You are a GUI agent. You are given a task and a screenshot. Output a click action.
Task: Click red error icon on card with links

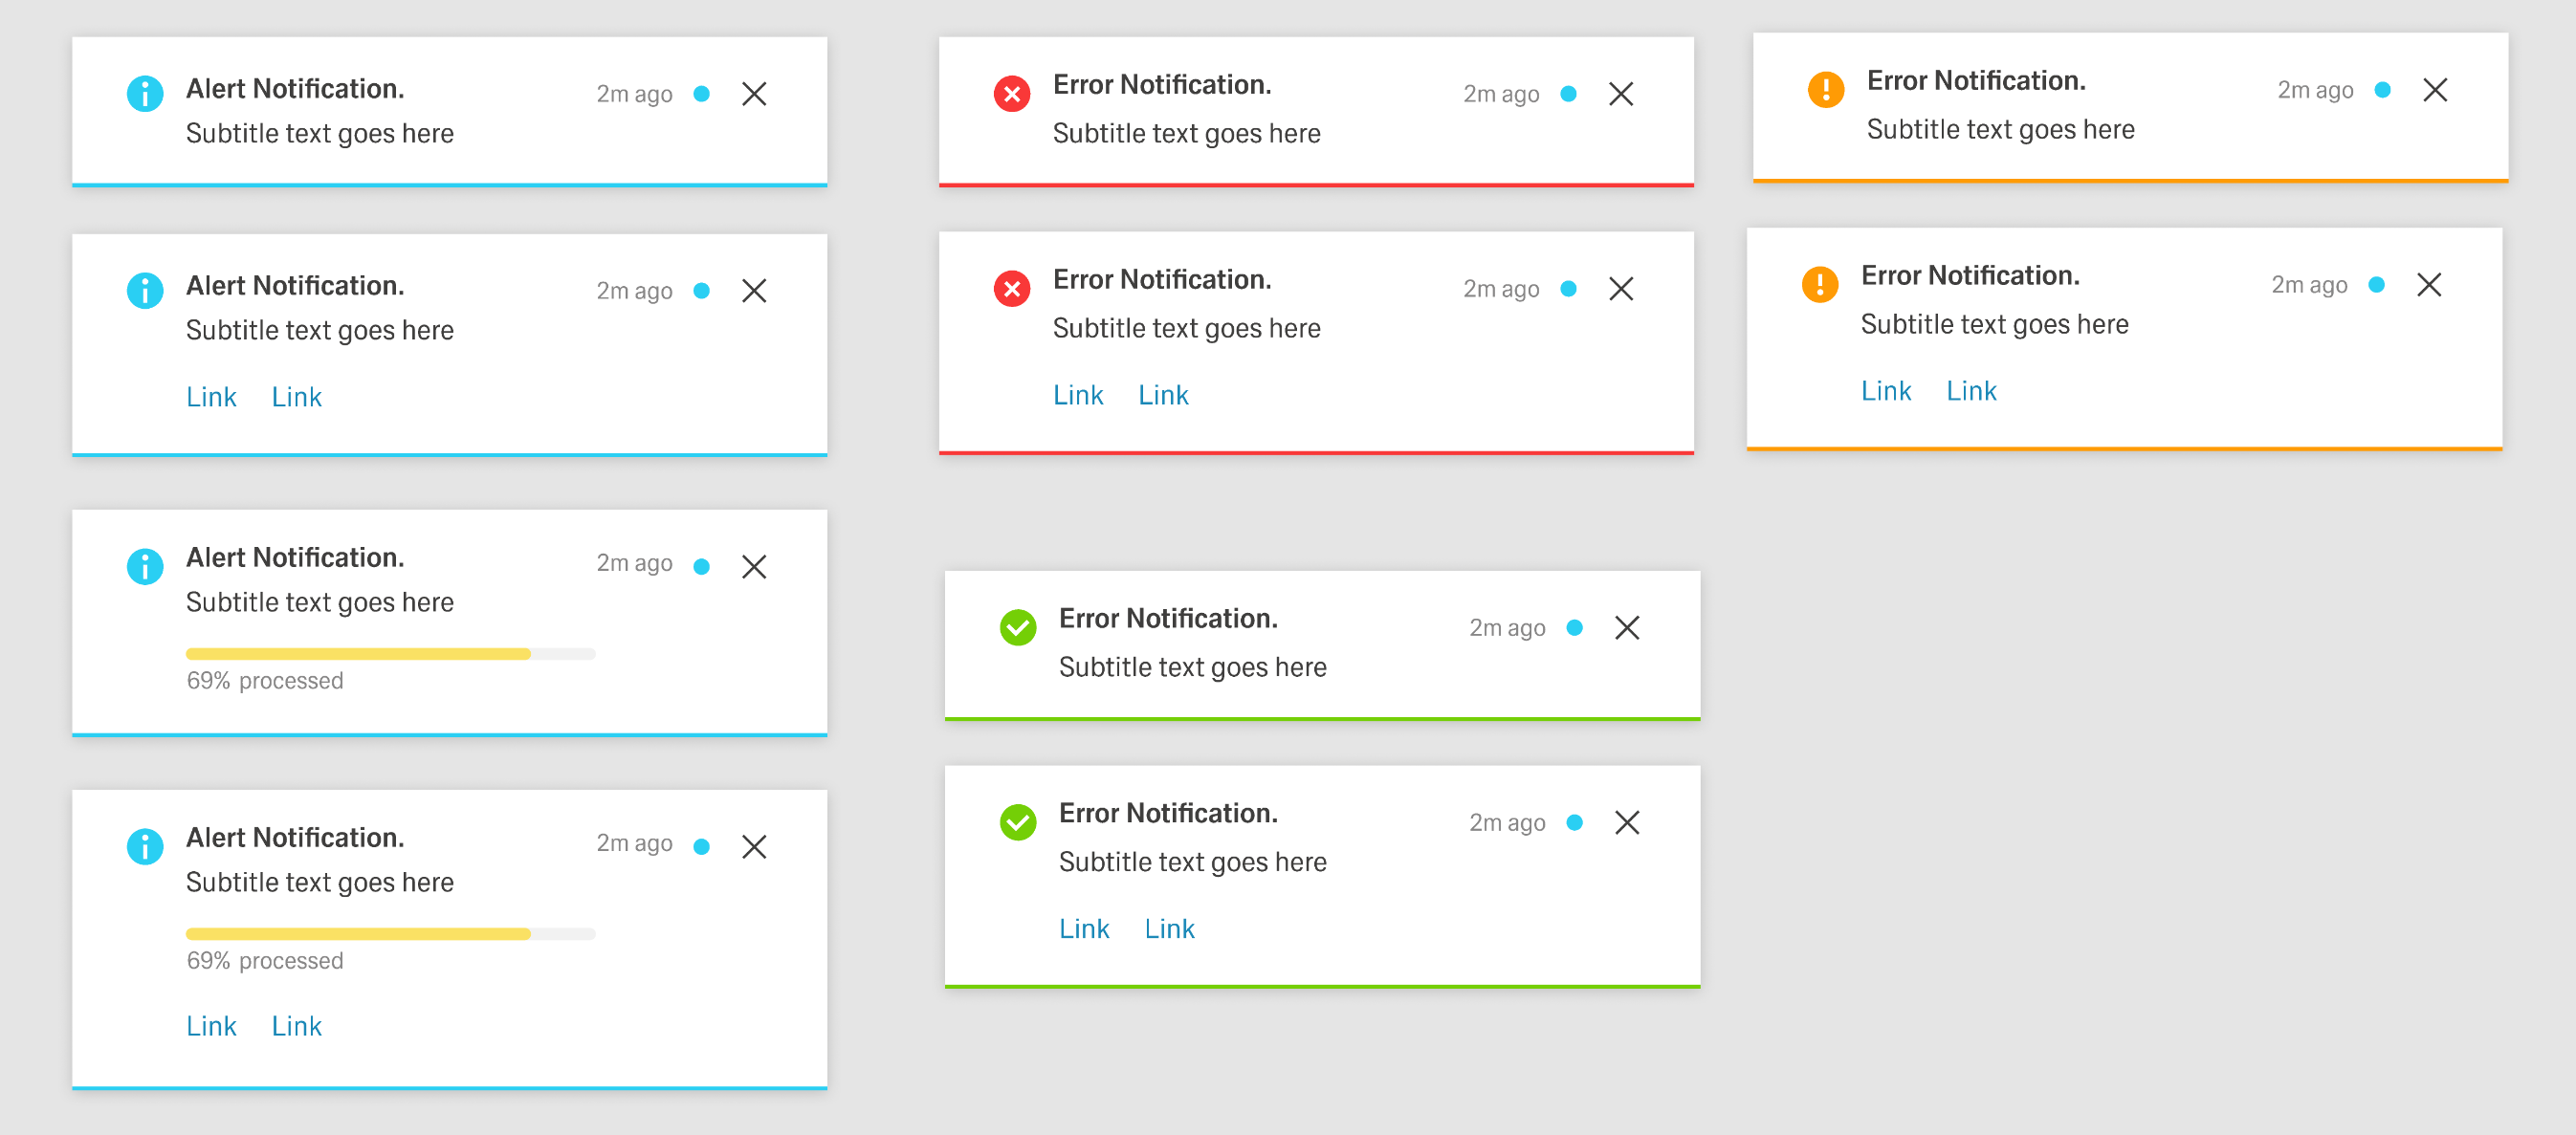pyautogui.click(x=1011, y=289)
